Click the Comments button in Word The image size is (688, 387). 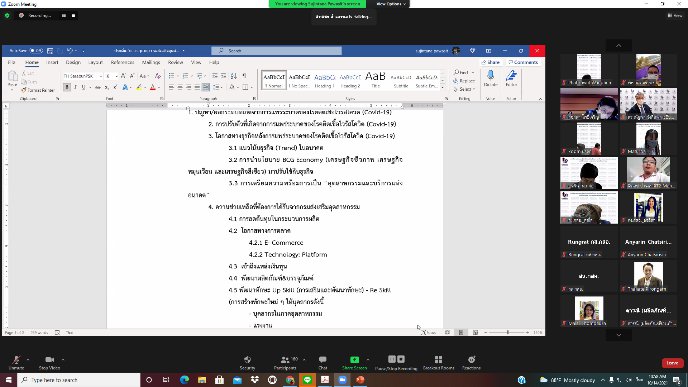click(x=523, y=62)
